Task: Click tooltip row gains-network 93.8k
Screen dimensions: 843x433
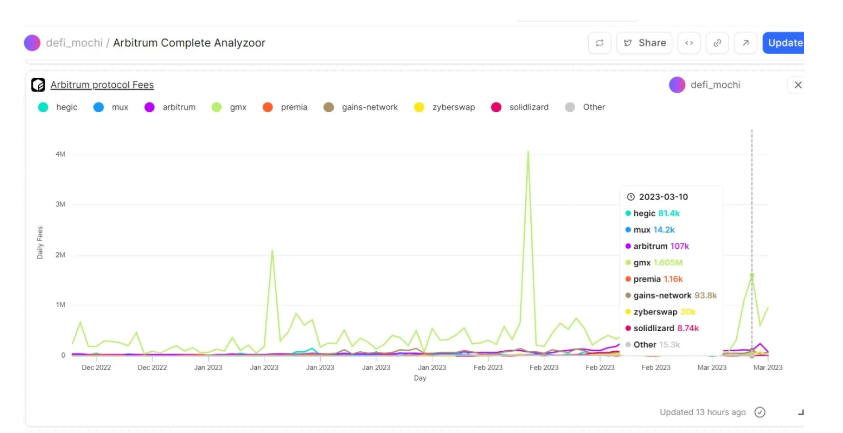Action: 671,295
